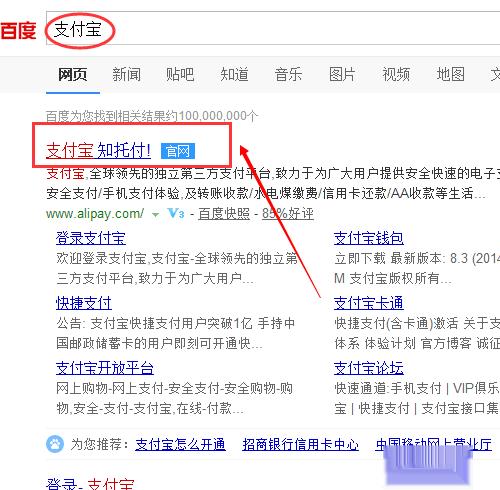Viewport: 500px width, 490px height.
Task: Click description text 安全支付/手机支付体验
Action: coord(113,193)
